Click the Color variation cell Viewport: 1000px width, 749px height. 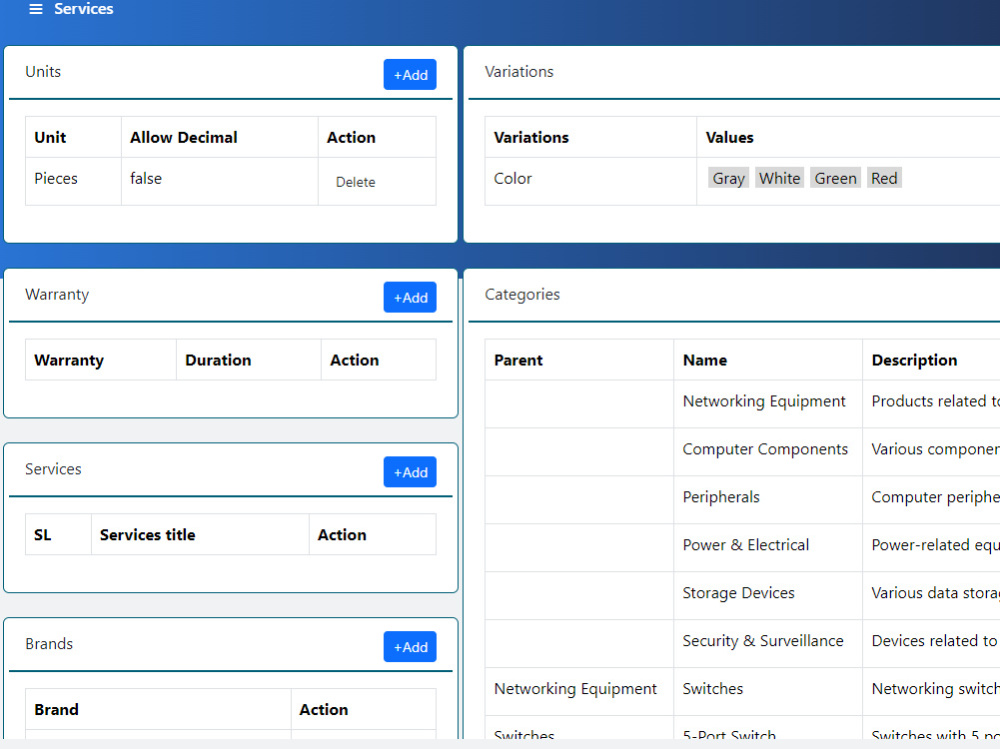point(591,181)
